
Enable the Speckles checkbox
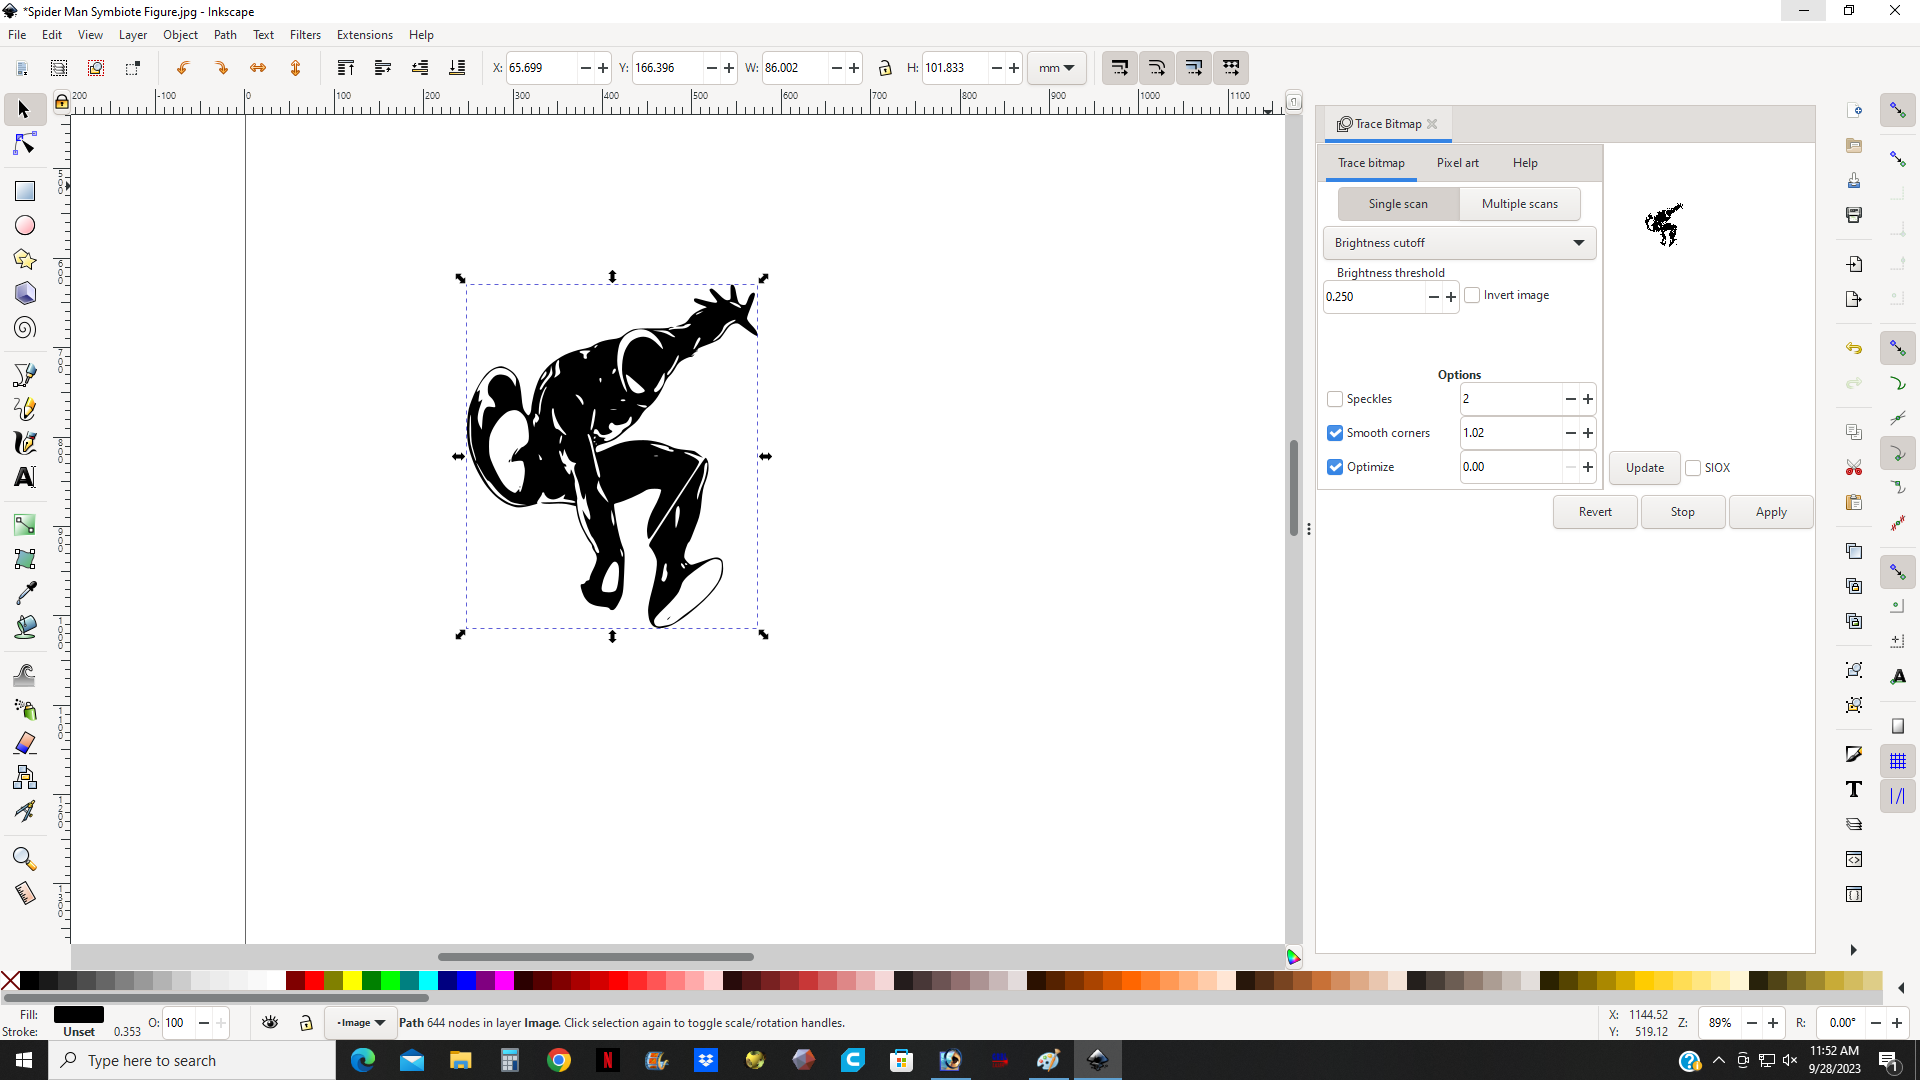(x=1335, y=399)
